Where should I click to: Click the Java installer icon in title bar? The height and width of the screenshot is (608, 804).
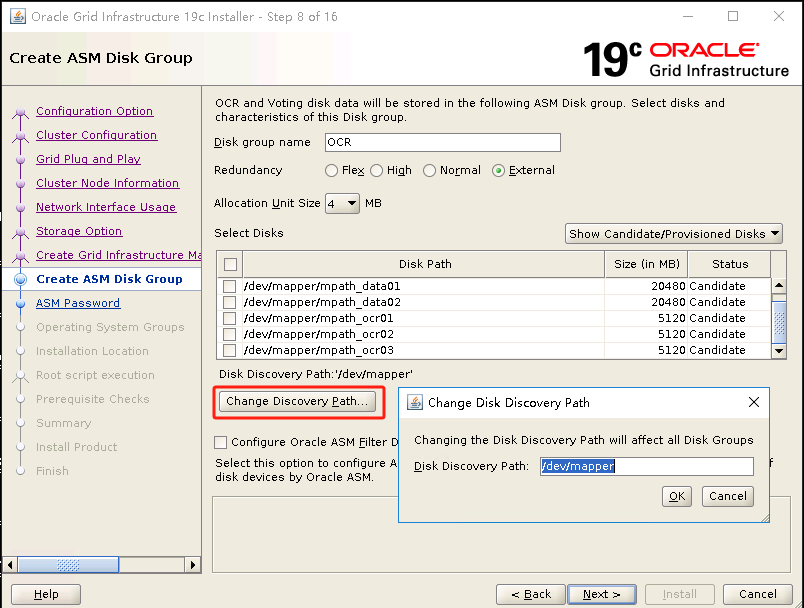[x=18, y=16]
